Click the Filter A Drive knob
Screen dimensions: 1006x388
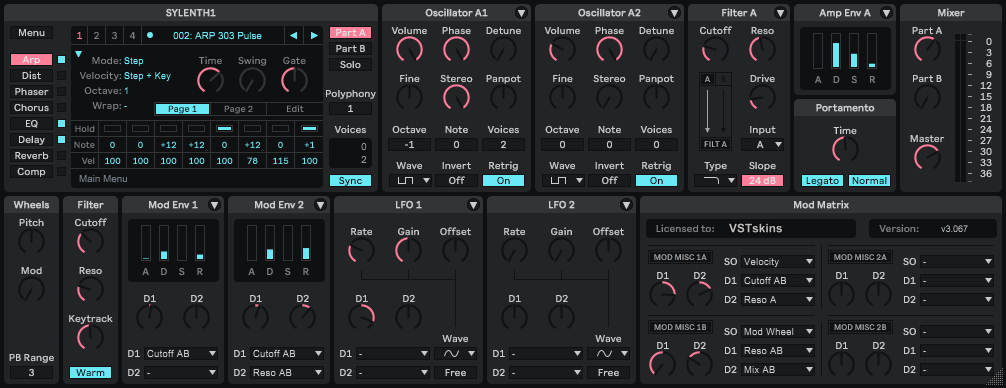[762, 97]
